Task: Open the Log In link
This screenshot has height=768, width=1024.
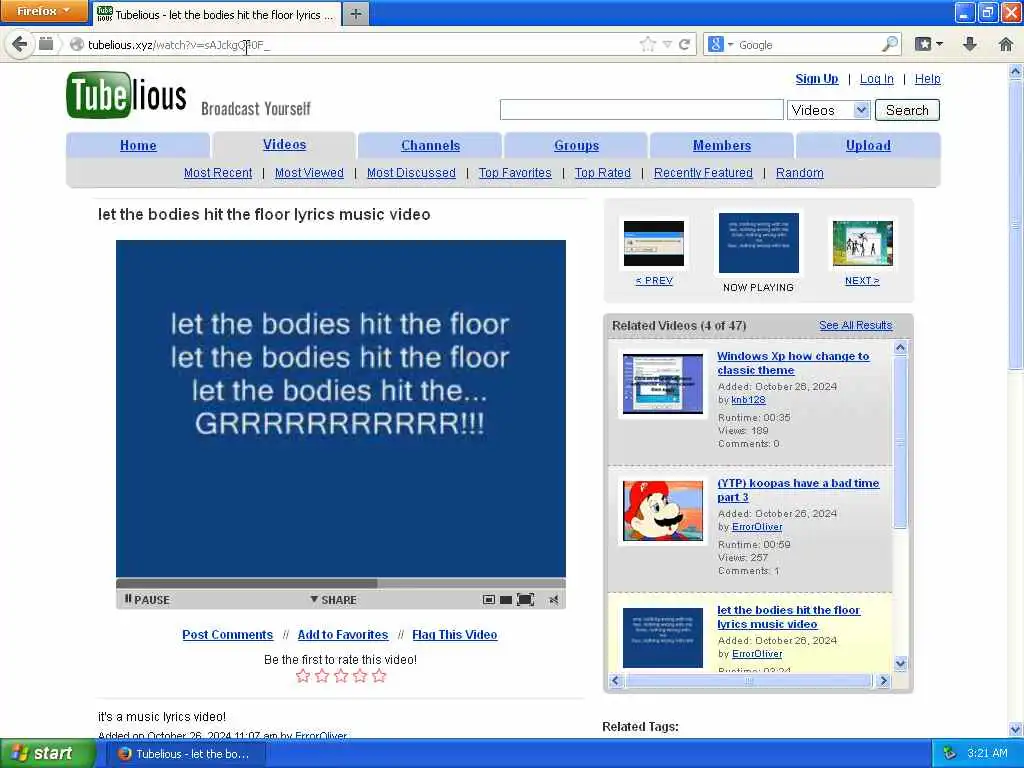Action: 876,78
